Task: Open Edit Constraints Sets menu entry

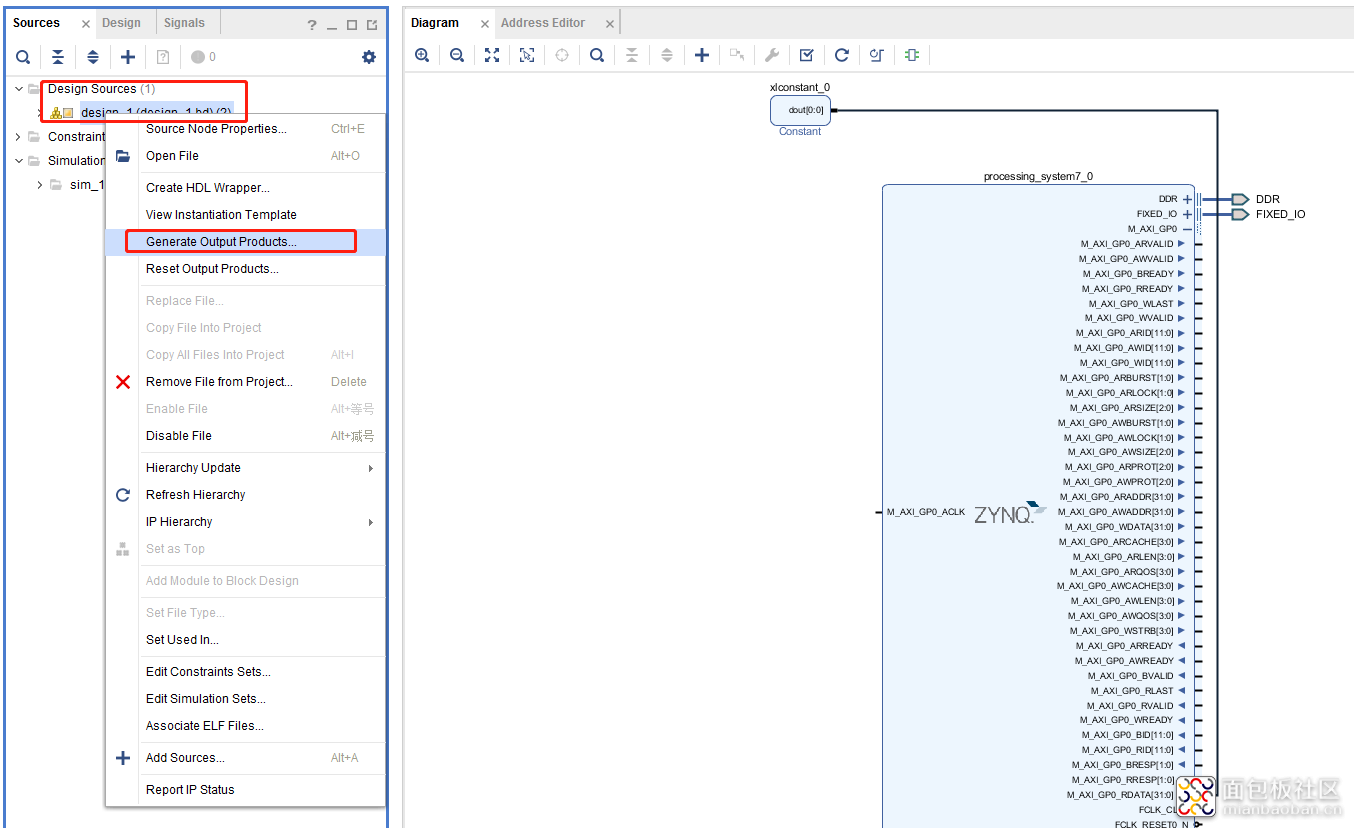Action: click(x=246, y=672)
